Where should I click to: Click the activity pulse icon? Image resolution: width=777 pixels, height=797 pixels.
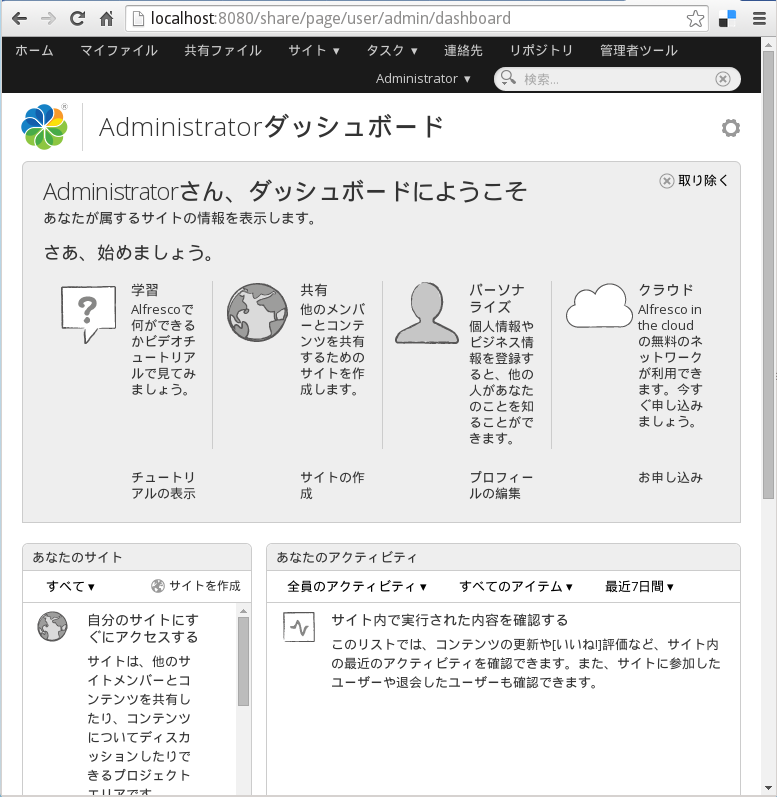[x=299, y=627]
